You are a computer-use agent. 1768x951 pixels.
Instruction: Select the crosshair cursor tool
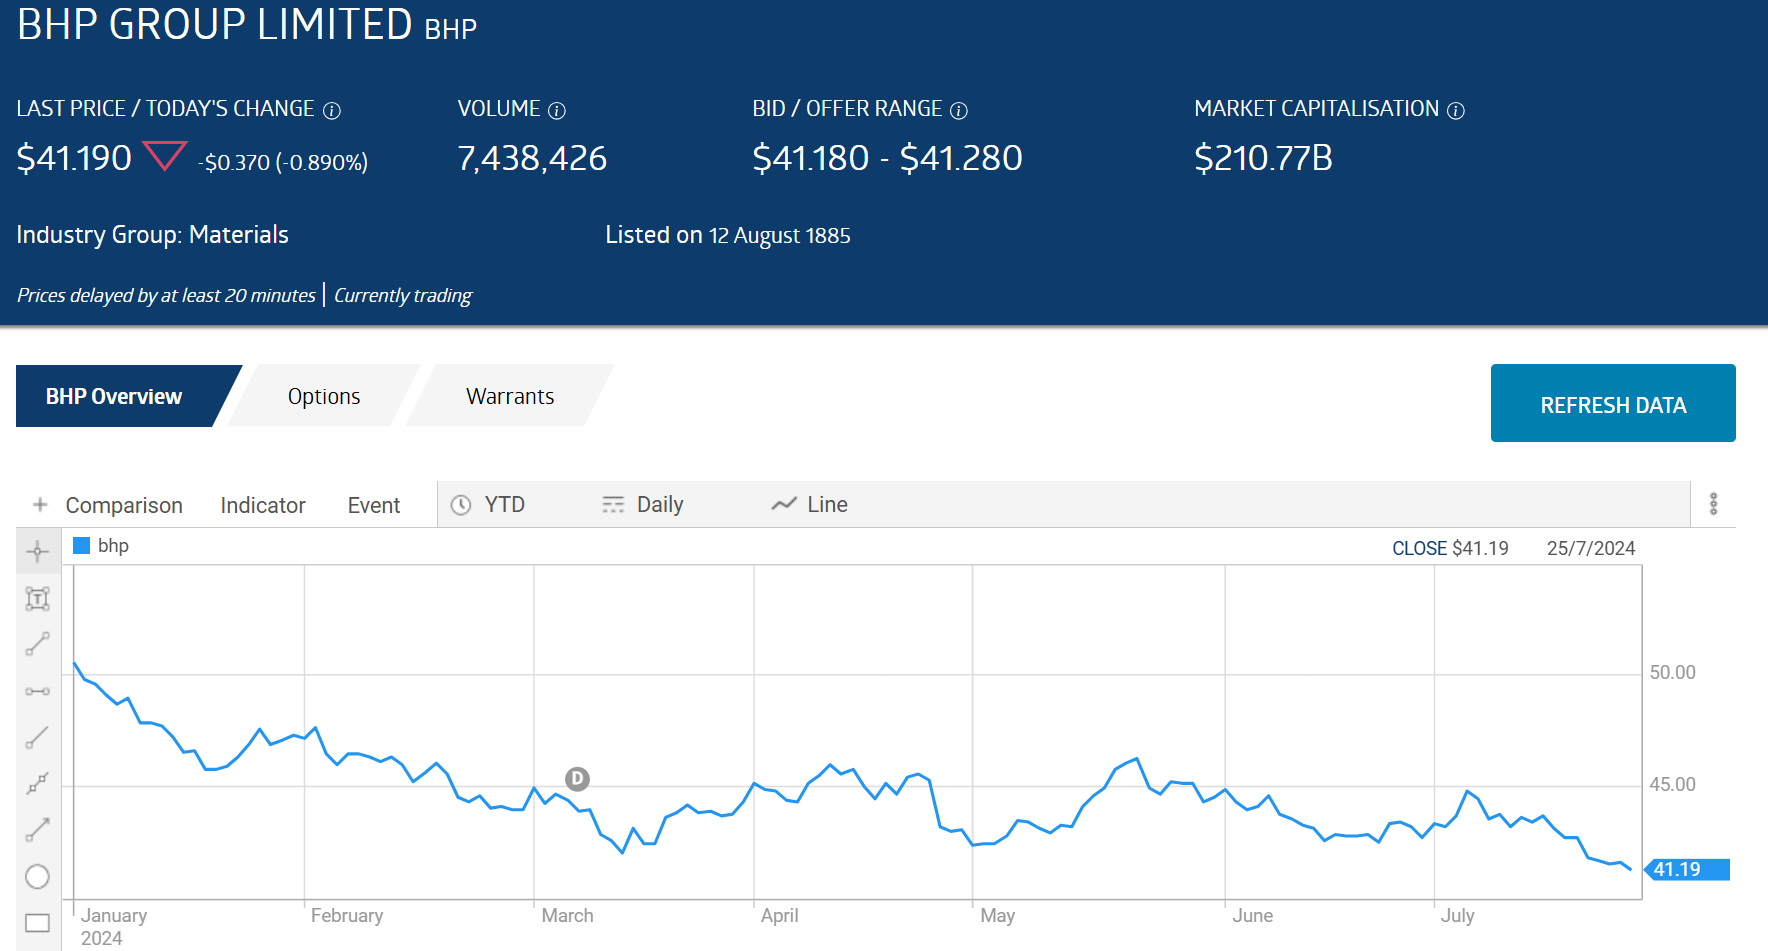[37, 551]
